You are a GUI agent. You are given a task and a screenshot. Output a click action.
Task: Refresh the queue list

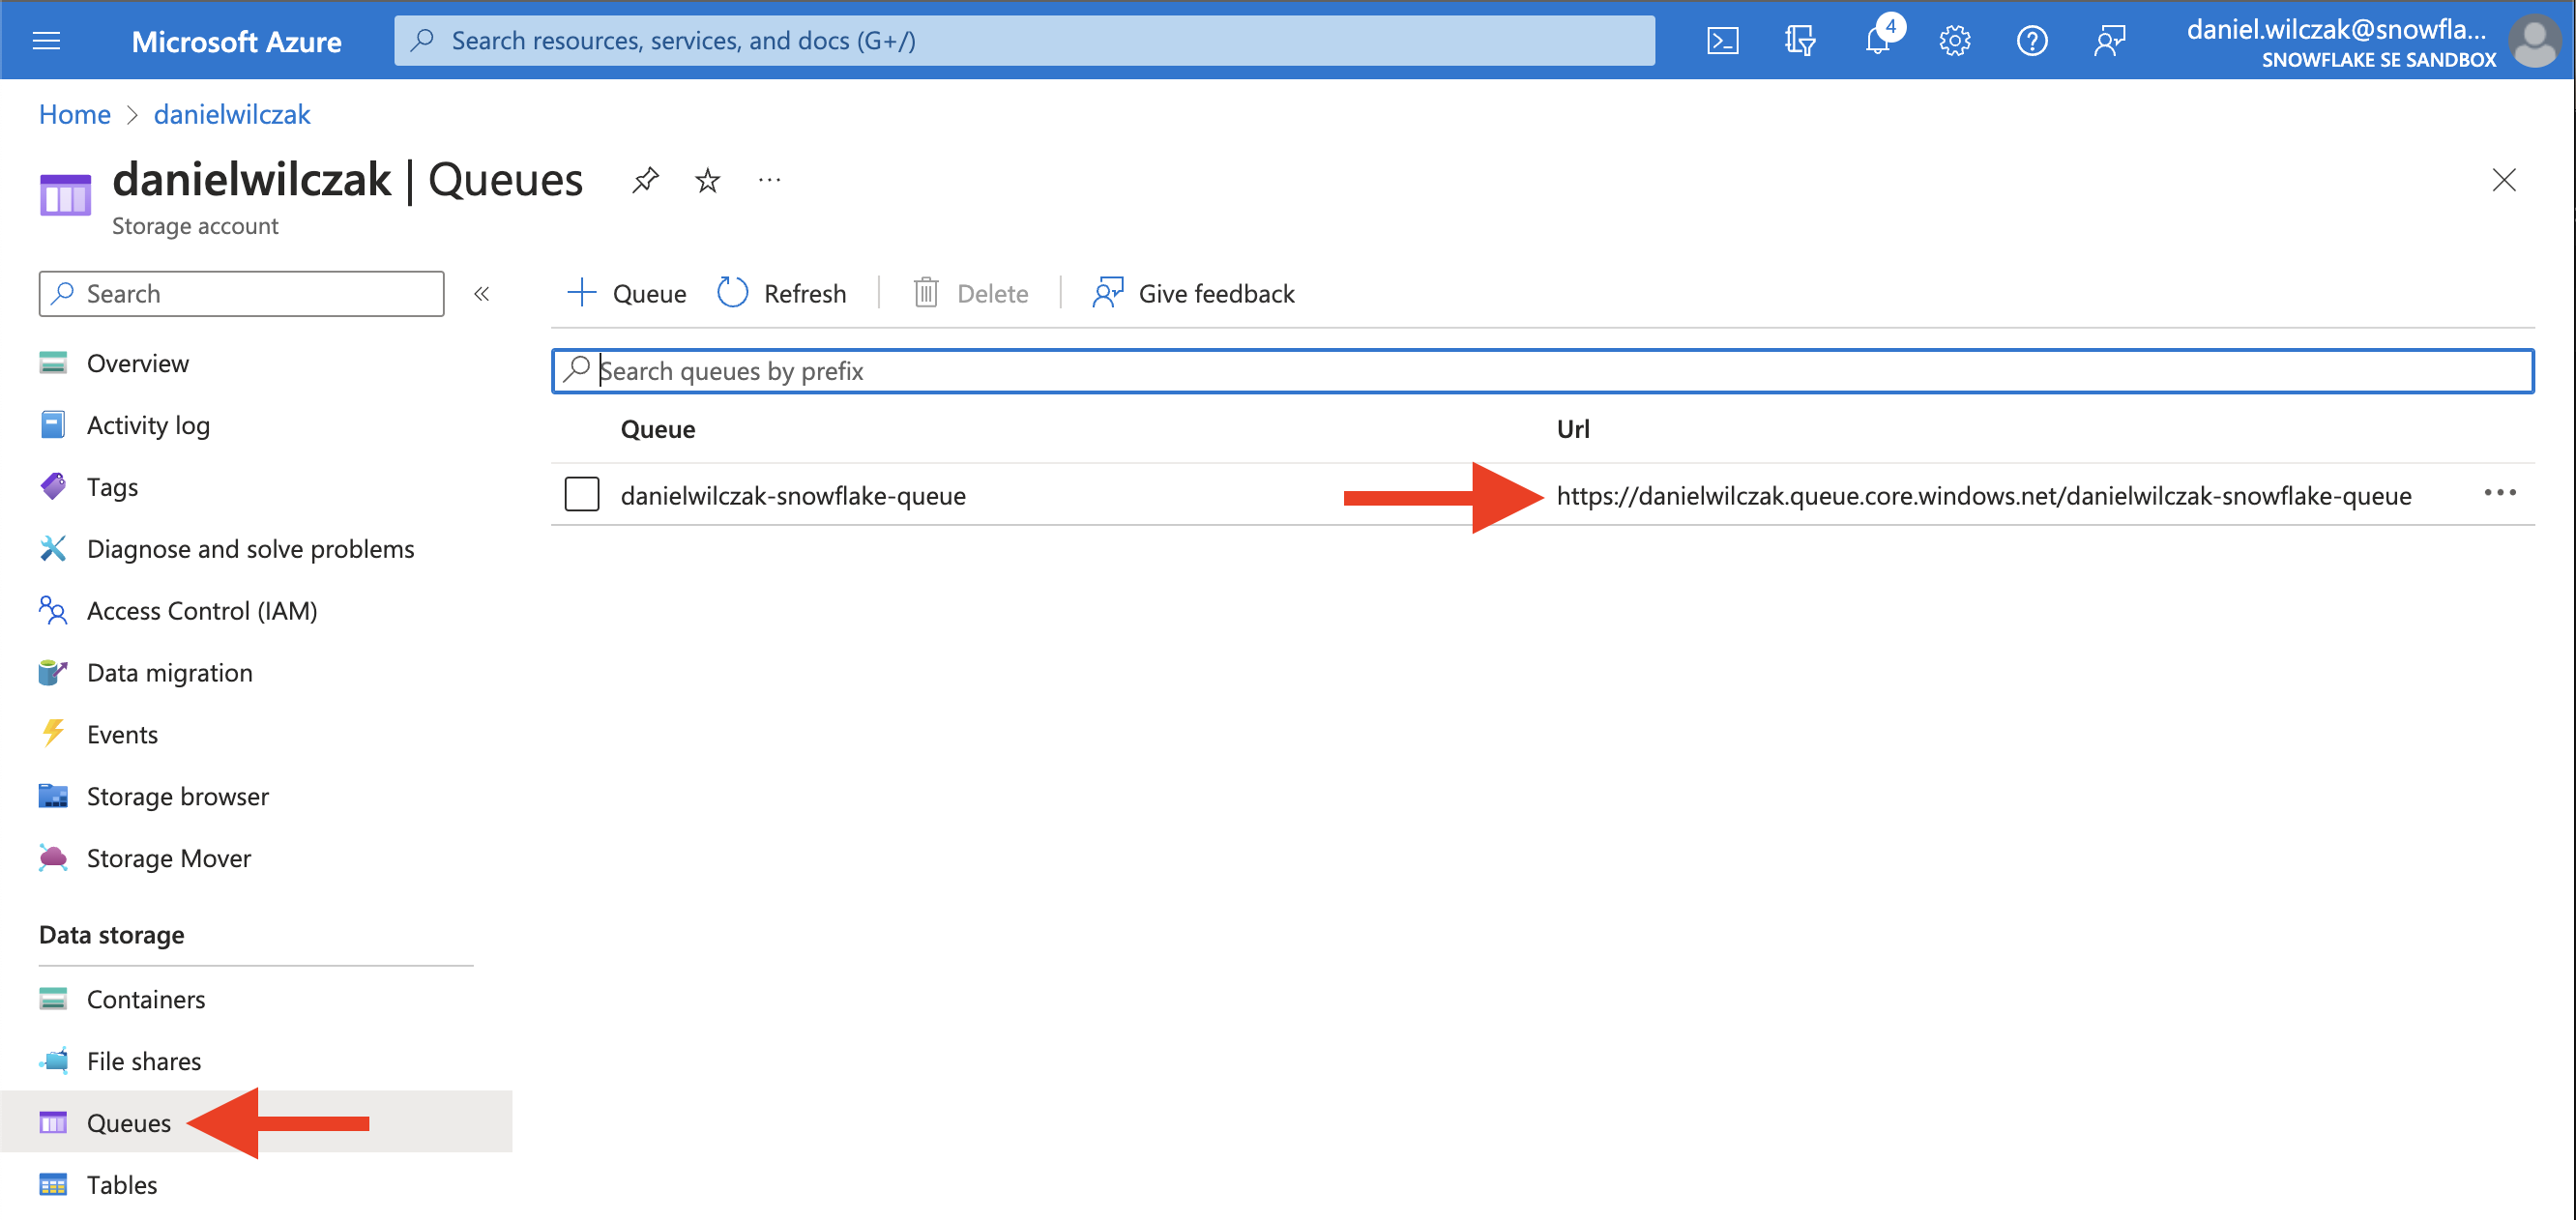pyautogui.click(x=782, y=294)
